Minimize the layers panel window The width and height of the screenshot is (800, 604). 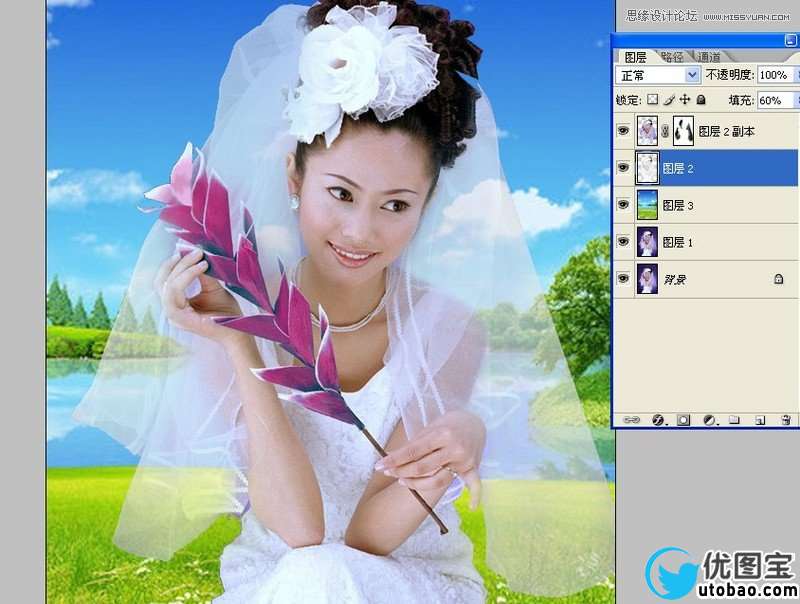[x=790, y=40]
